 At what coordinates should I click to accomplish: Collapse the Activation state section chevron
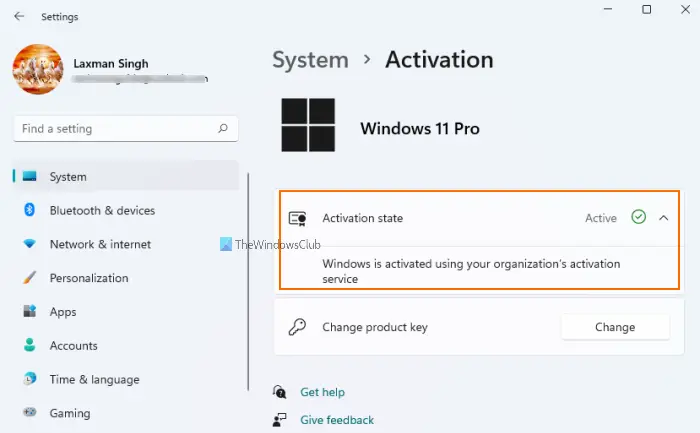tap(663, 218)
